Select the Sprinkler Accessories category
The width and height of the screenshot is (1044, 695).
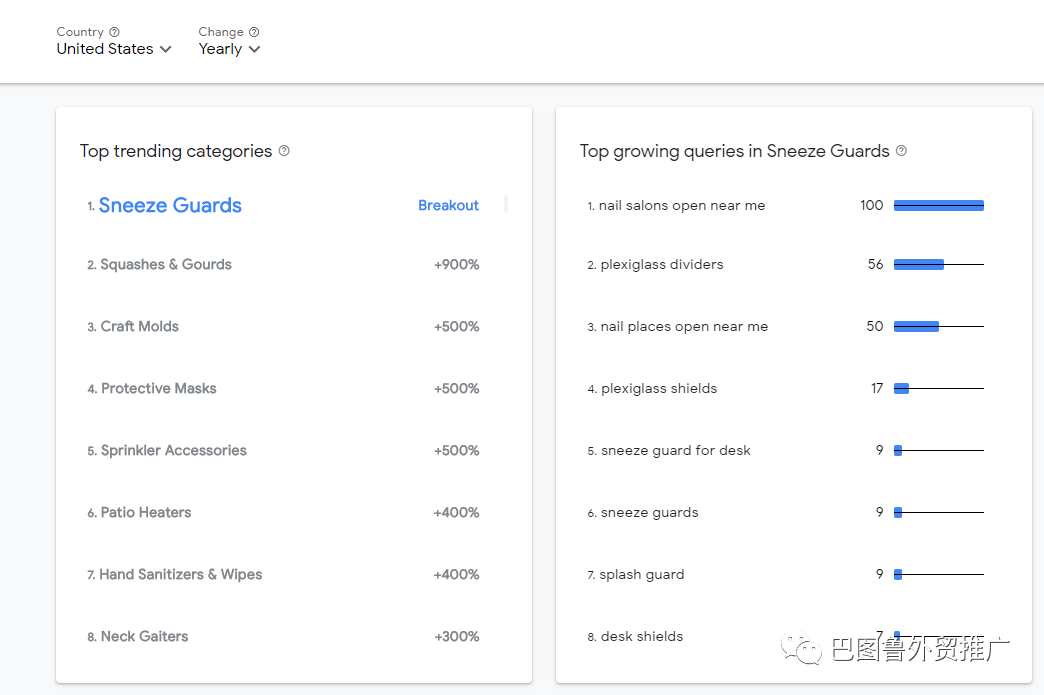173,451
